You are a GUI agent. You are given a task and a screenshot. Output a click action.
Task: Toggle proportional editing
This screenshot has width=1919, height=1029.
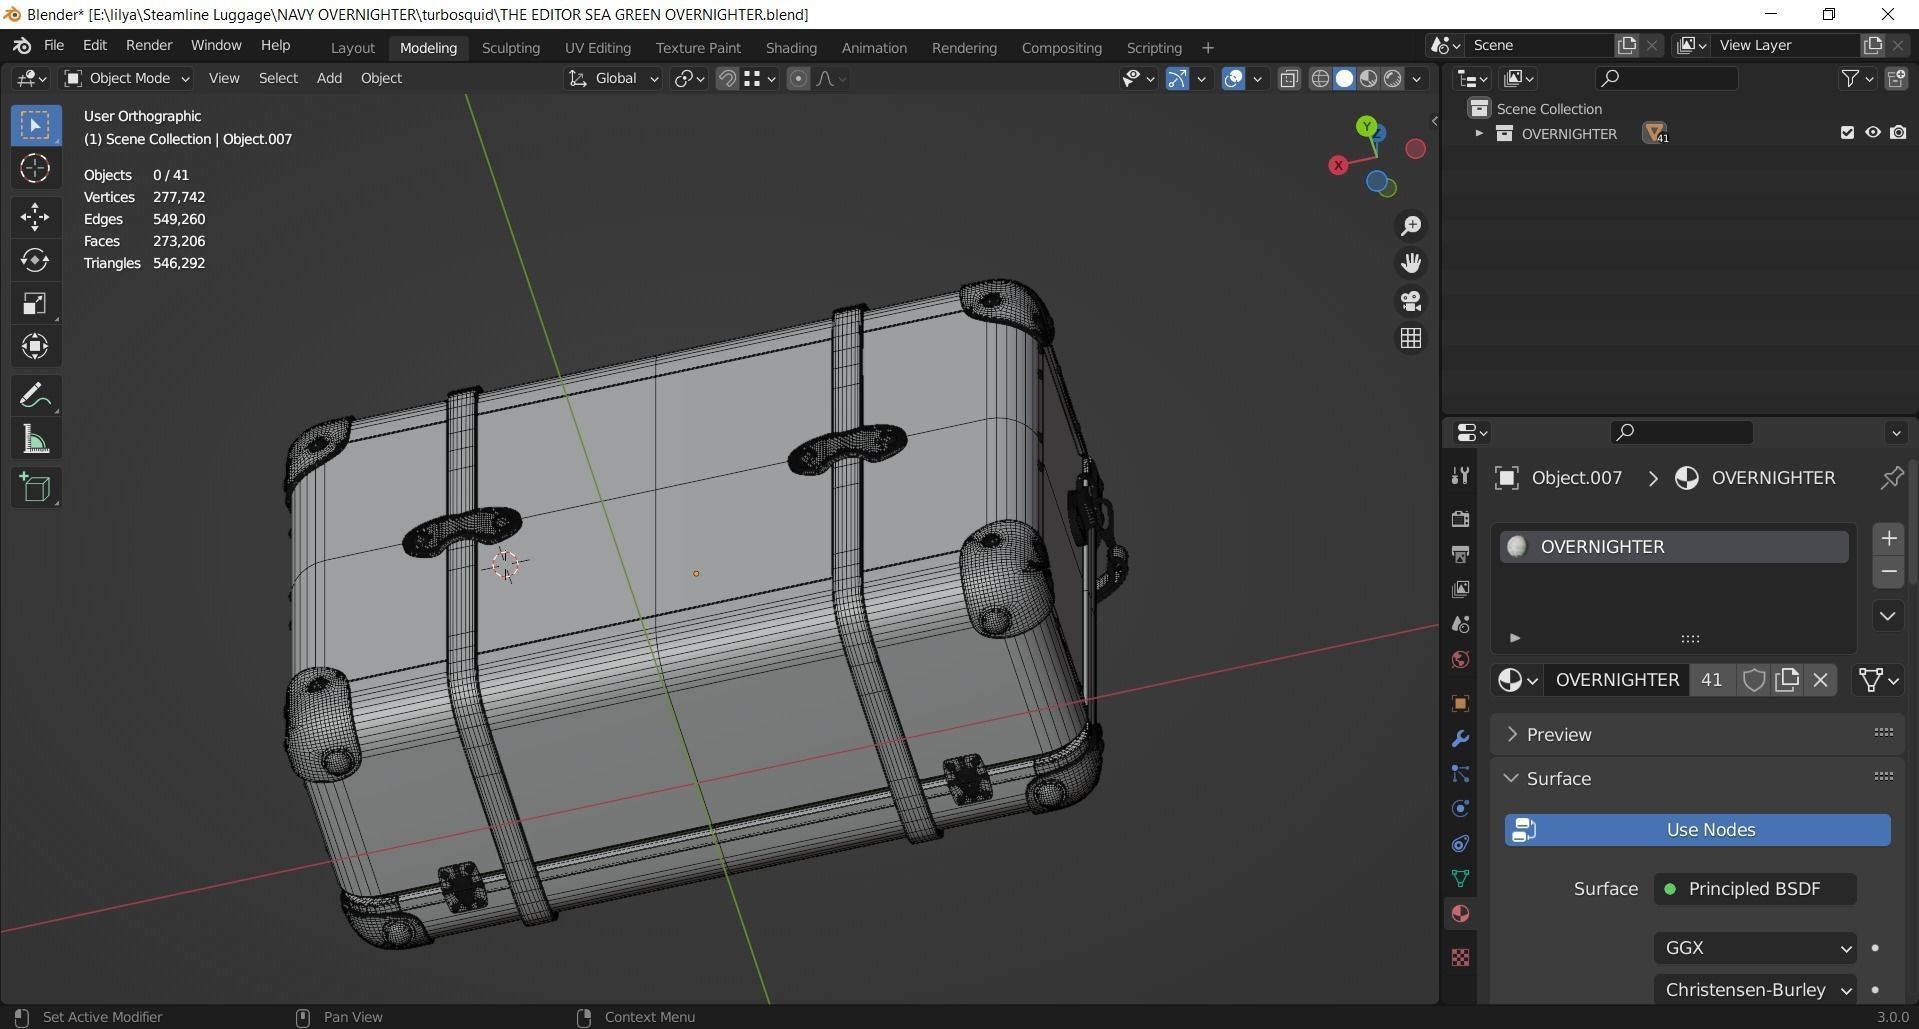[798, 78]
